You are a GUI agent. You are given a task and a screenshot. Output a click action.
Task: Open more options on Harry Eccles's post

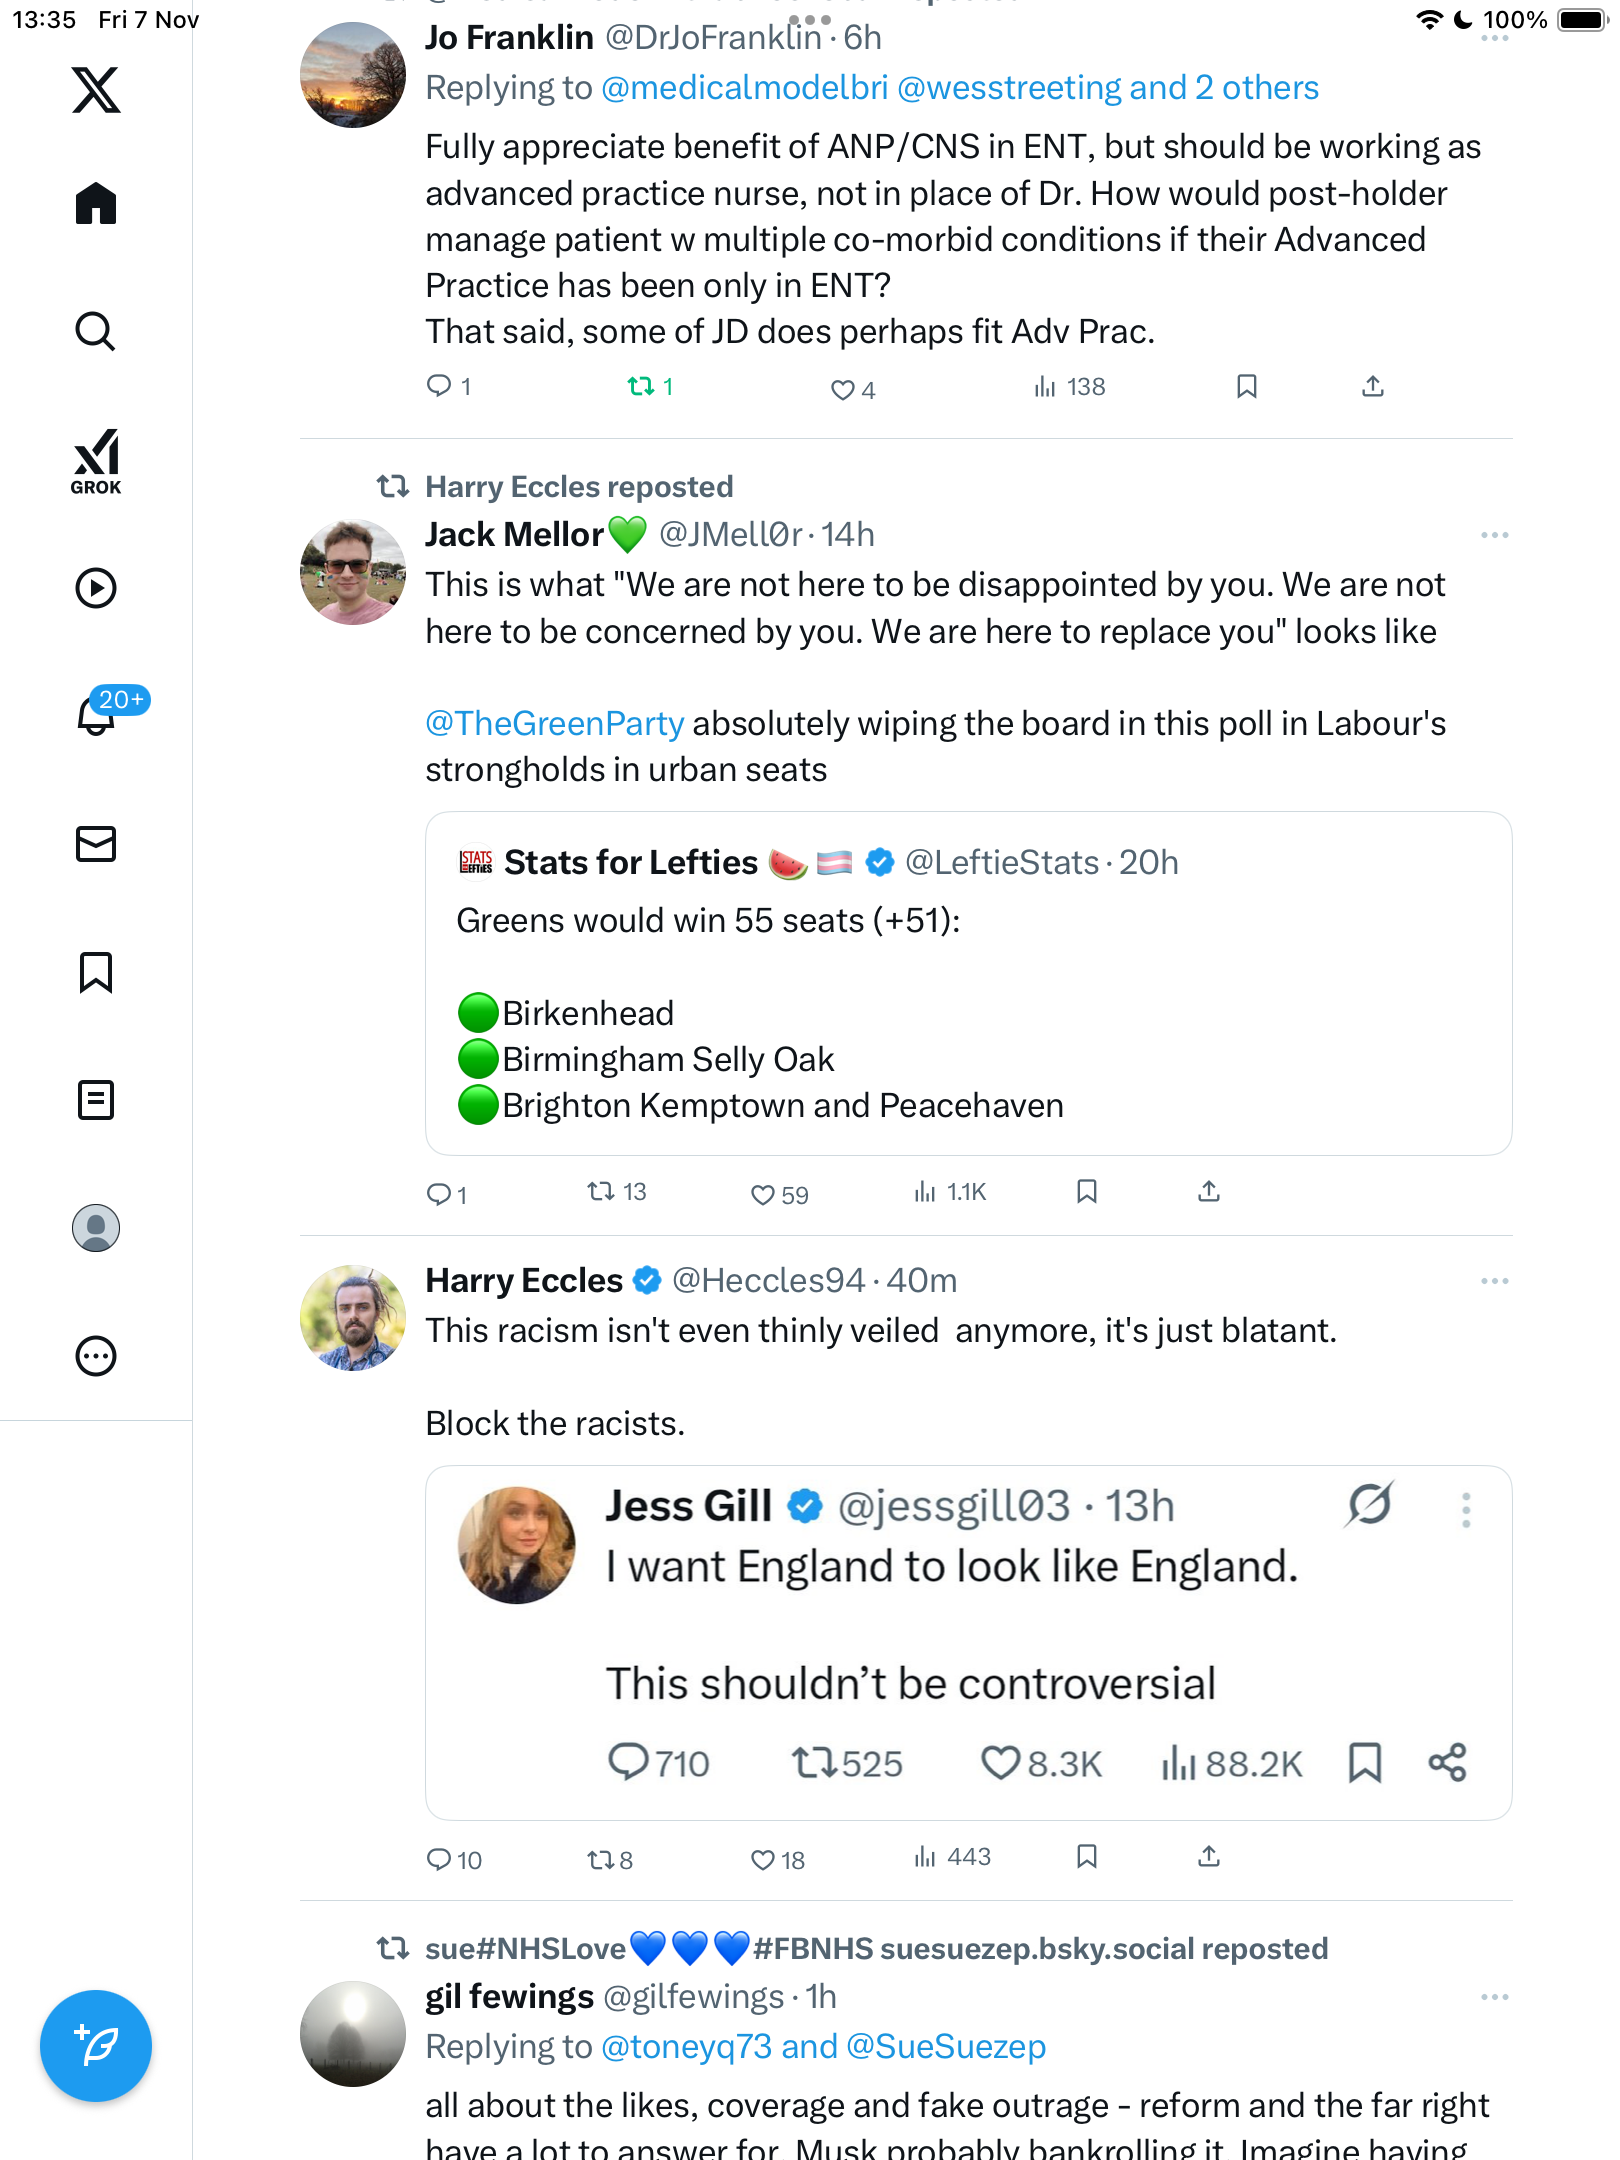click(1494, 1281)
